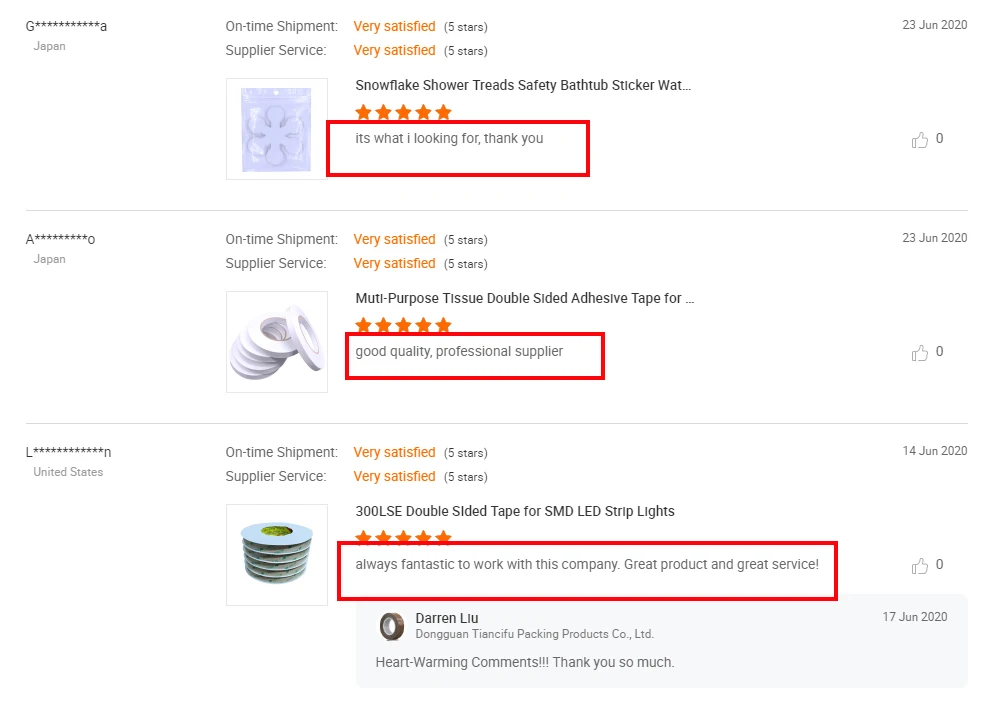Click the "good quality, professional supplier" review text
Image resolution: width=984 pixels, height=715 pixels.
coord(459,352)
